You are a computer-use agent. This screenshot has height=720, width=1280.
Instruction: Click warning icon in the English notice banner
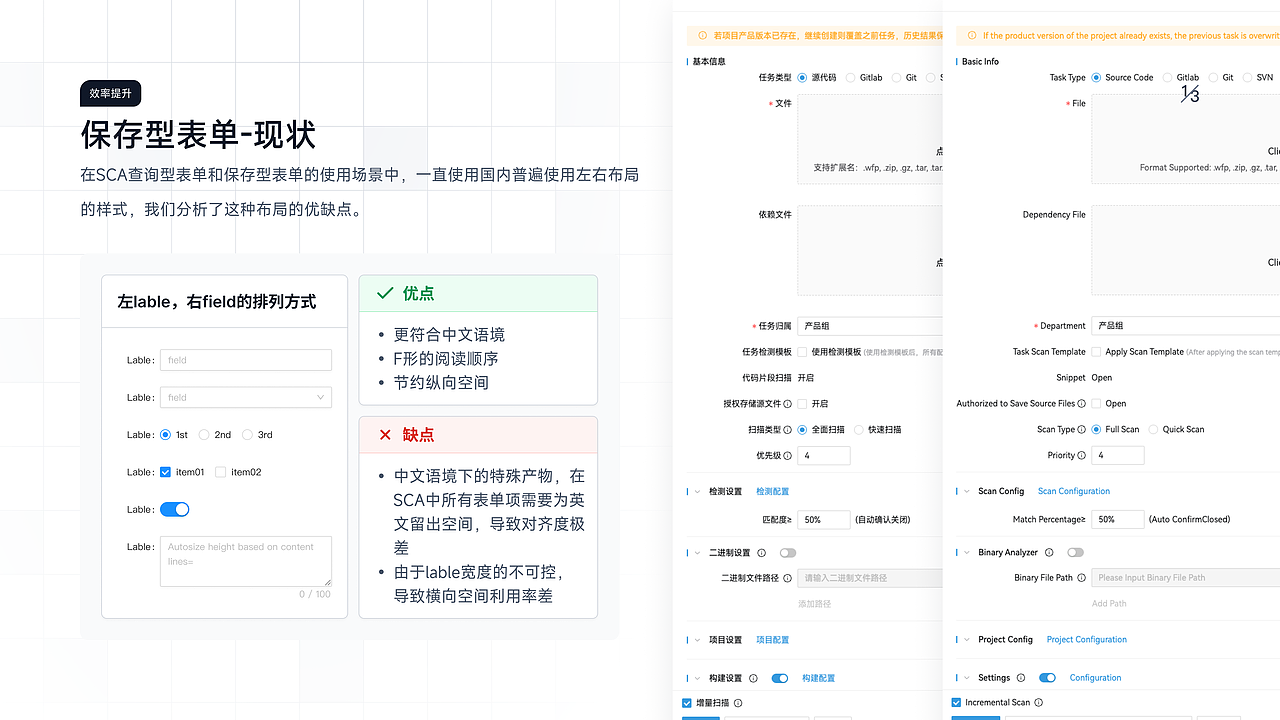pos(971,35)
